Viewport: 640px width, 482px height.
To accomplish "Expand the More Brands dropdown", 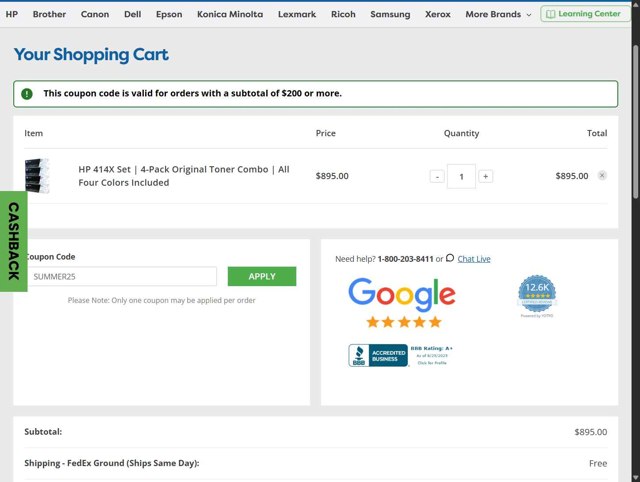I will coord(498,14).
